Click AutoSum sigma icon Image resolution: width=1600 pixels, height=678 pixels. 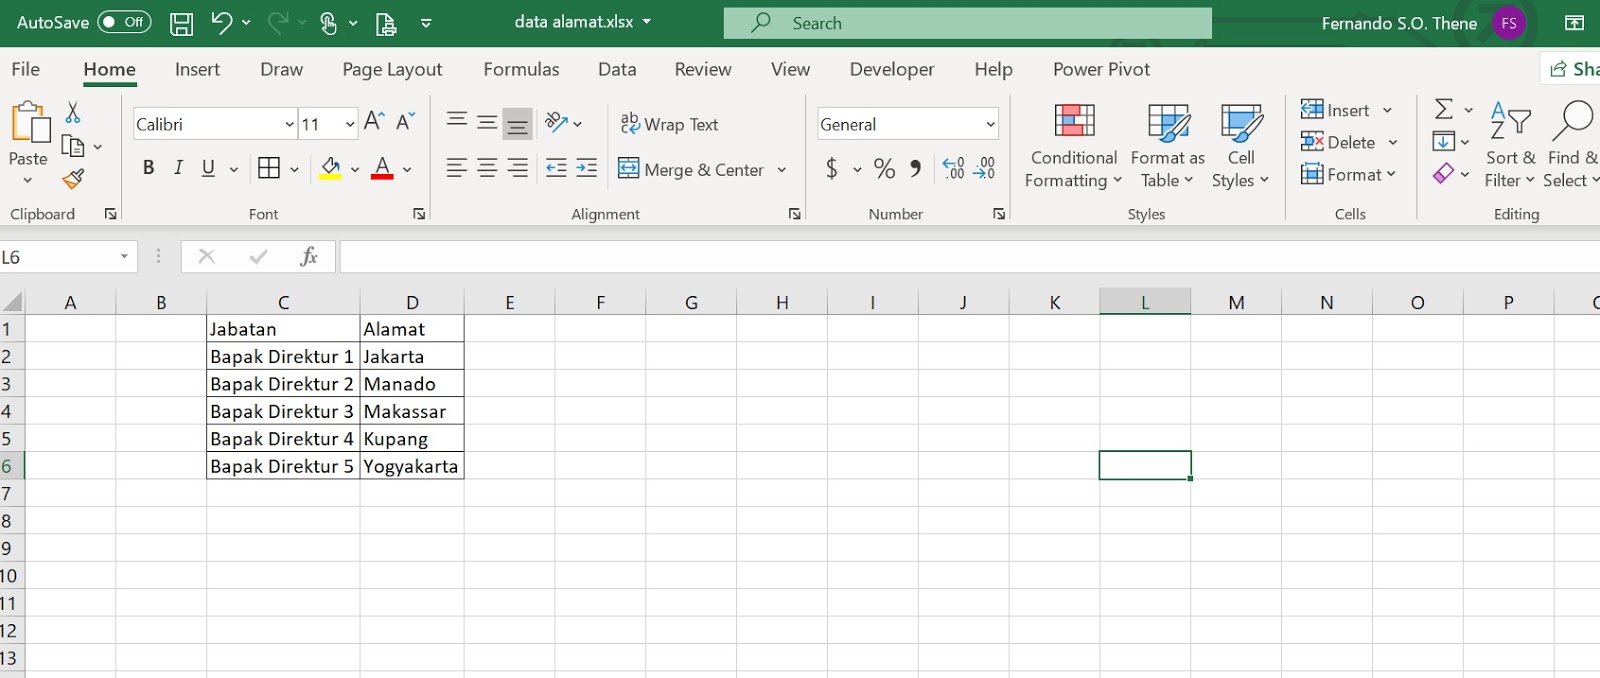point(1444,108)
